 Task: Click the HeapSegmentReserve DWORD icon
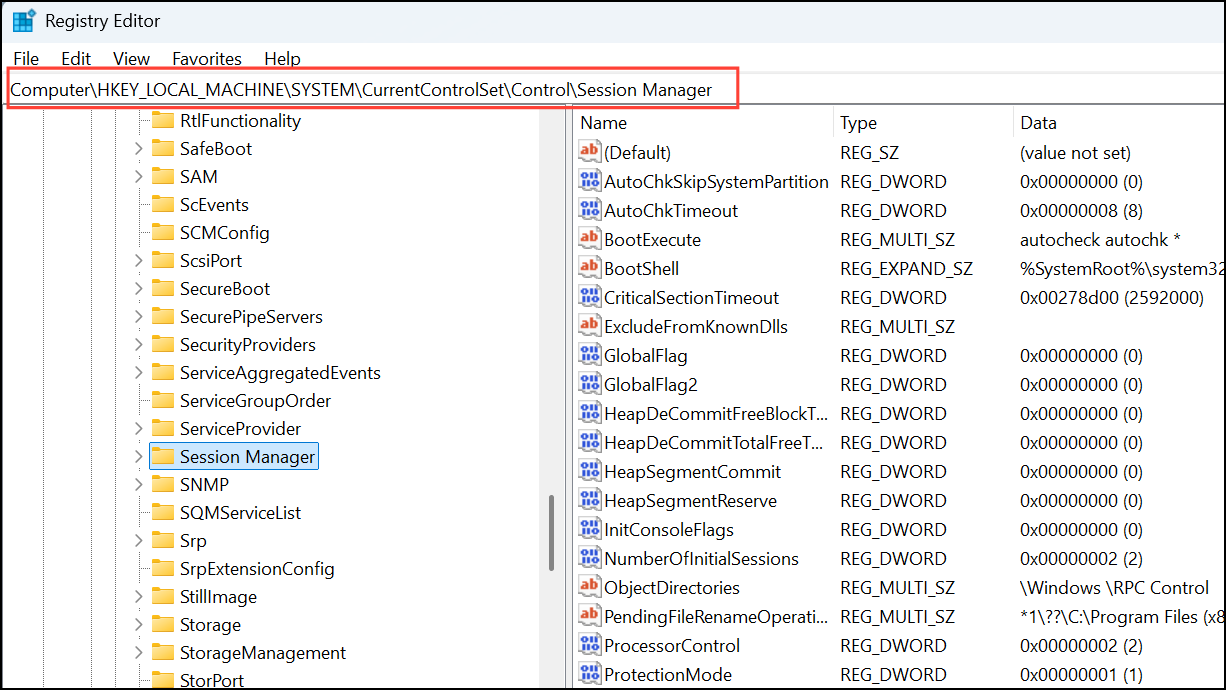(589, 500)
